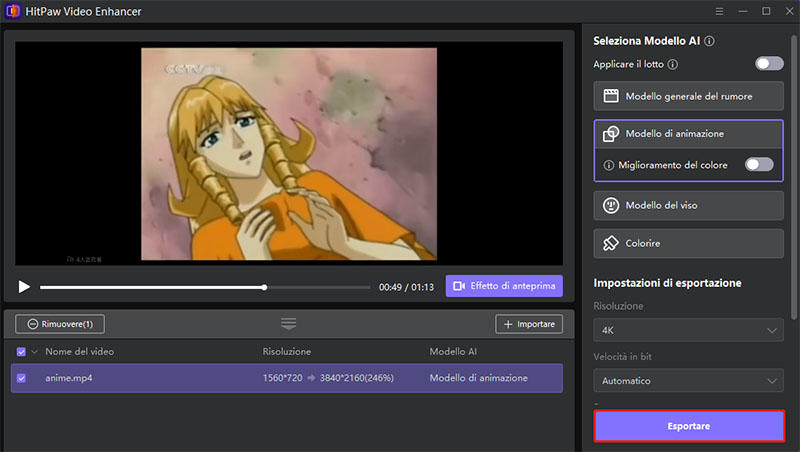800x452 pixels.
Task: Click info icon beside Applicare il lotto
Action: [x=673, y=64]
